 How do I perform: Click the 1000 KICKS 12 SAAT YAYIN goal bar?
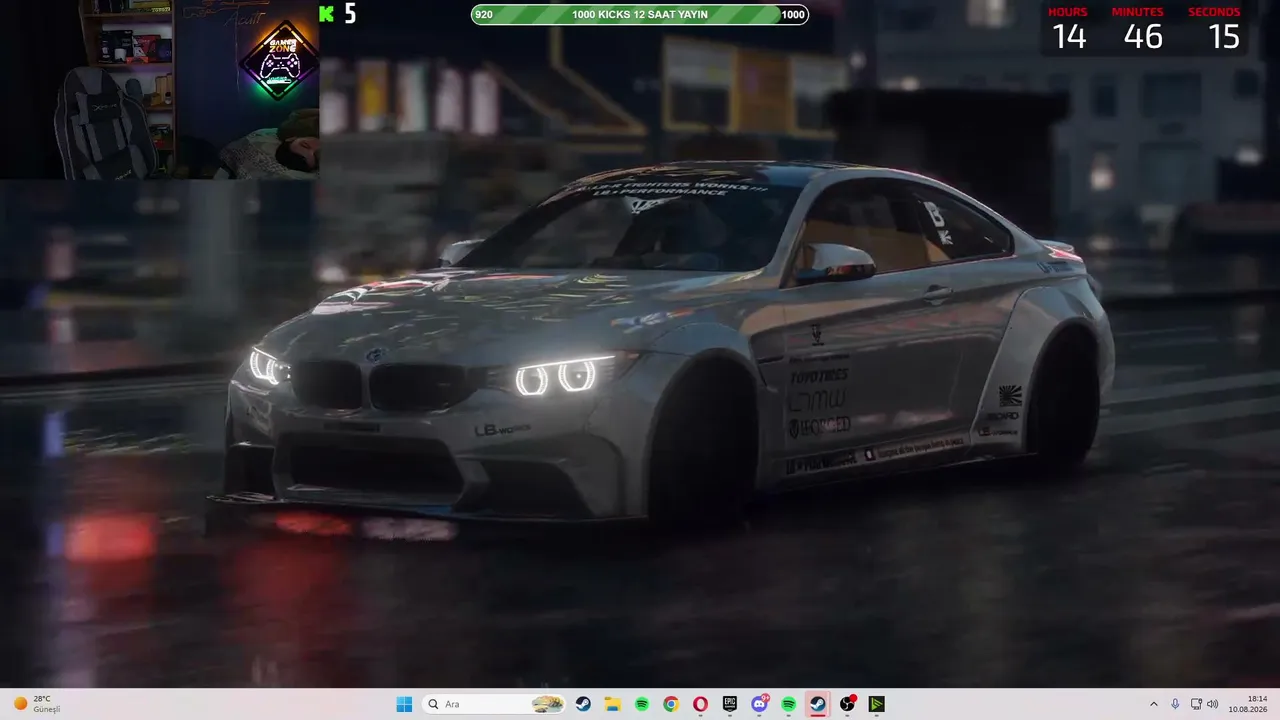click(x=640, y=14)
